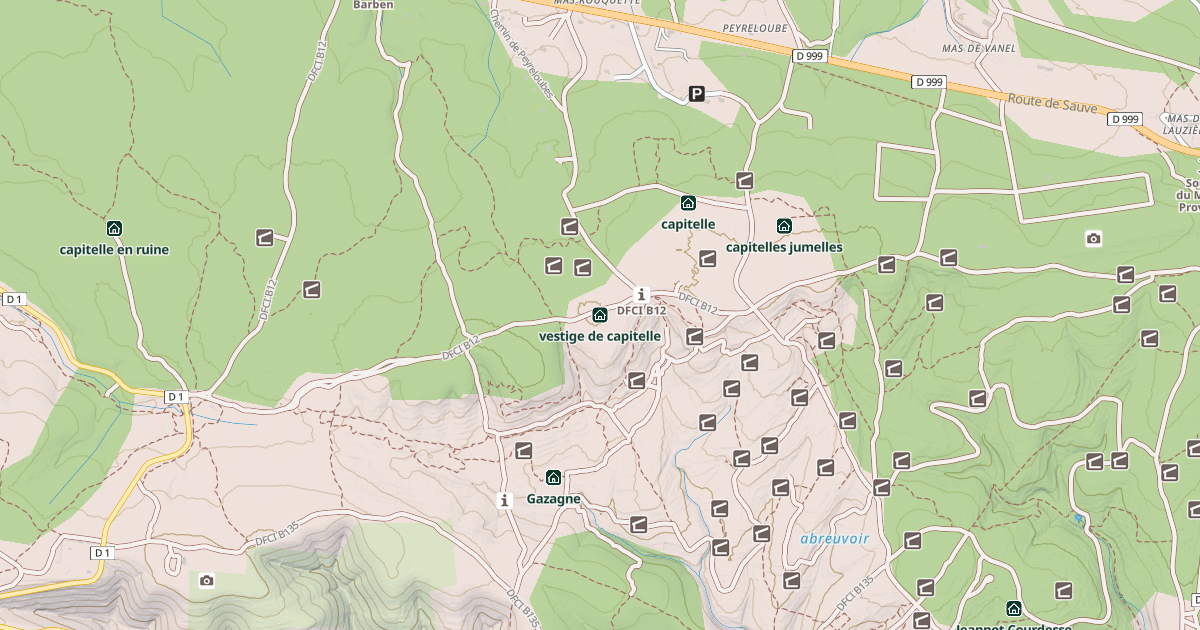The width and height of the screenshot is (1200, 630).
Task: Click the 'Route de Sauve' road name
Action: [1052, 104]
